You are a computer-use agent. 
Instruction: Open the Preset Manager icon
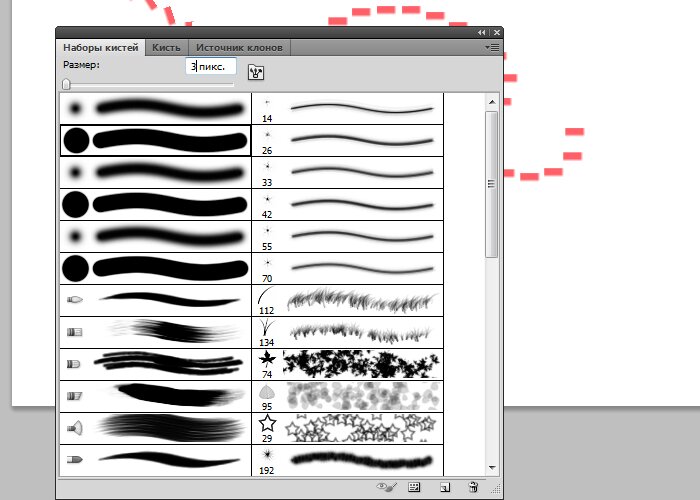tap(415, 487)
